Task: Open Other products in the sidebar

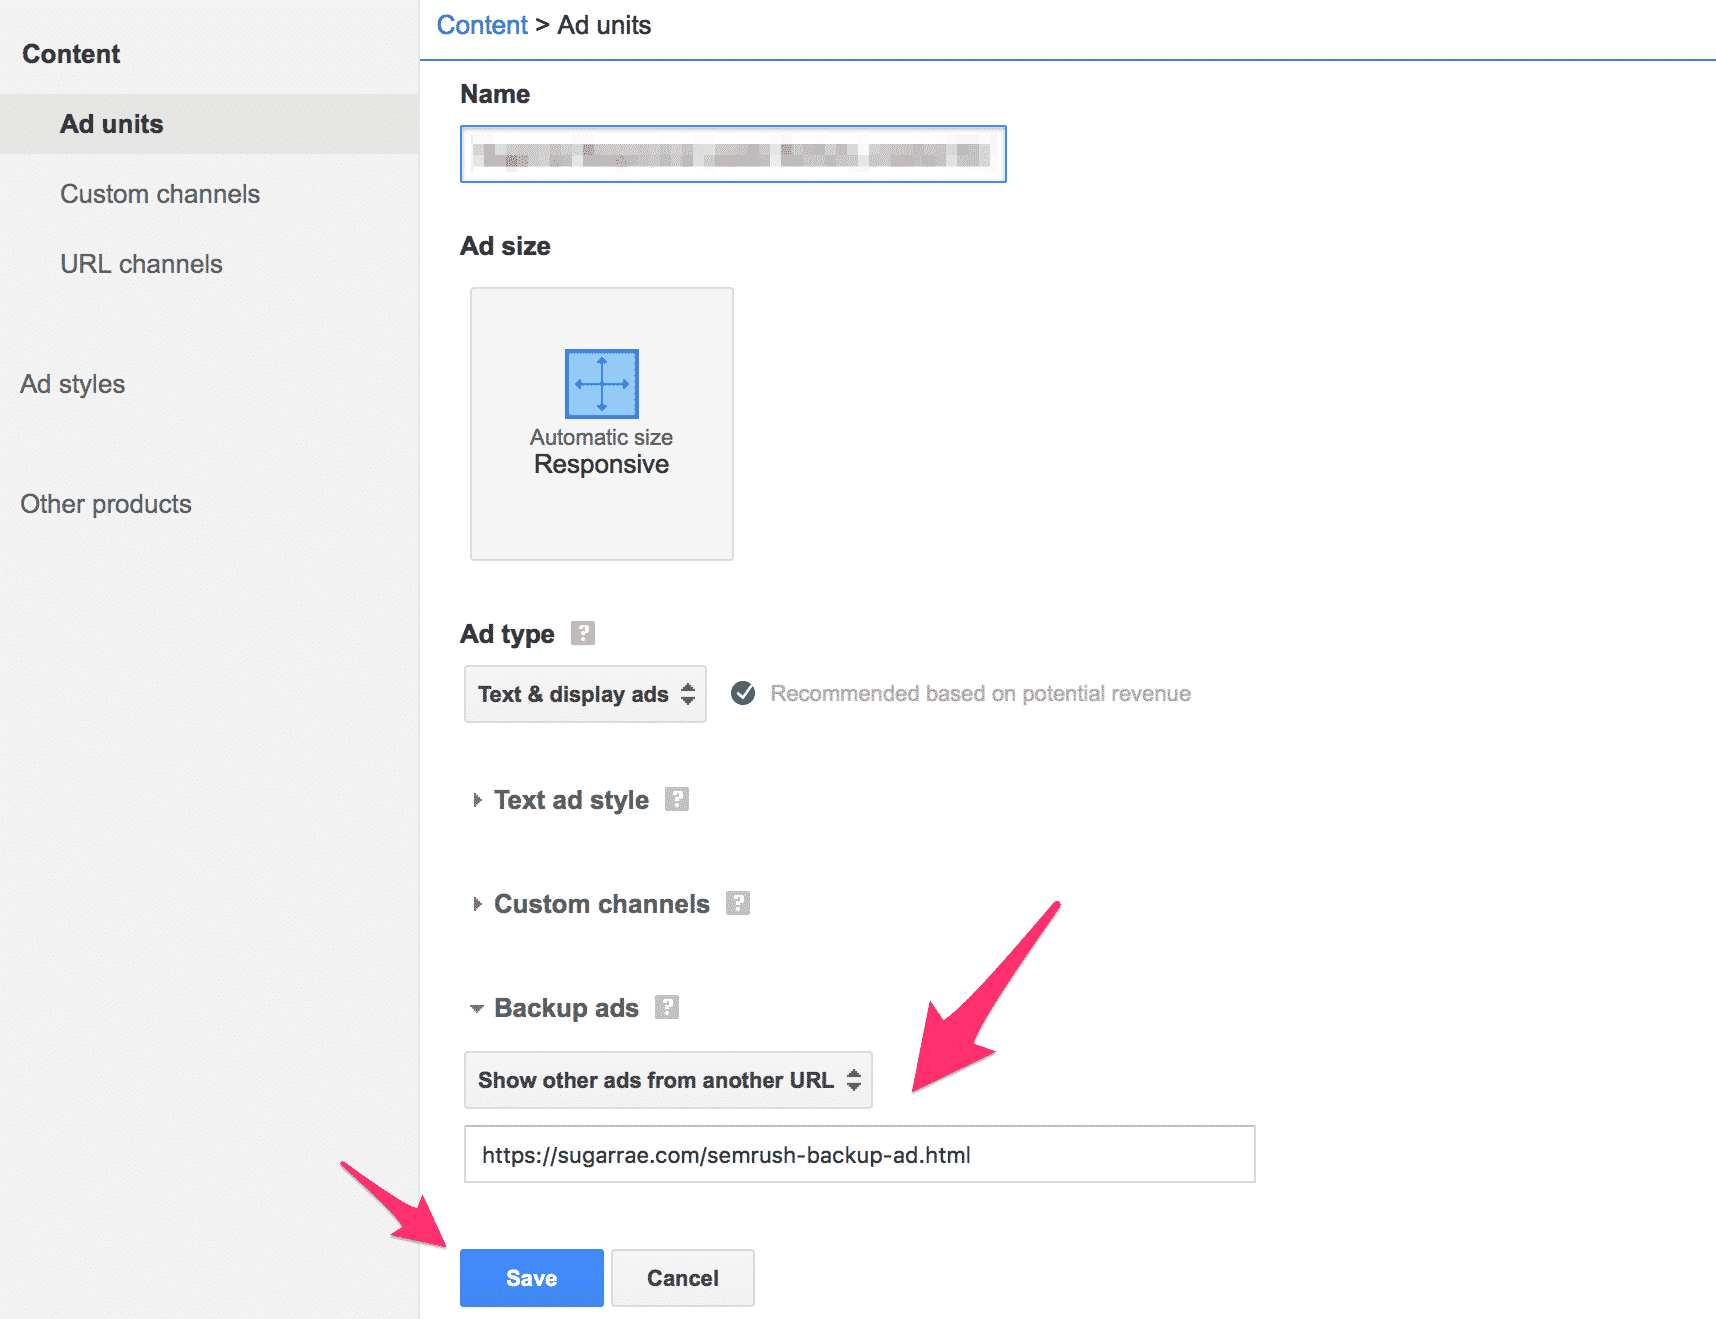Action: pos(106,504)
